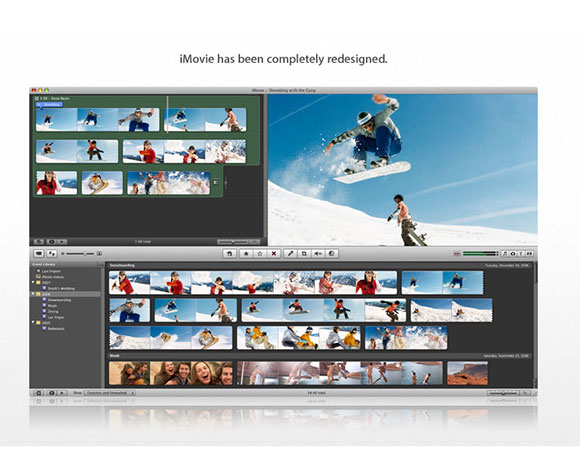This screenshot has height=470, width=580.
Task: Open music and sound effects browser
Action: point(505,254)
